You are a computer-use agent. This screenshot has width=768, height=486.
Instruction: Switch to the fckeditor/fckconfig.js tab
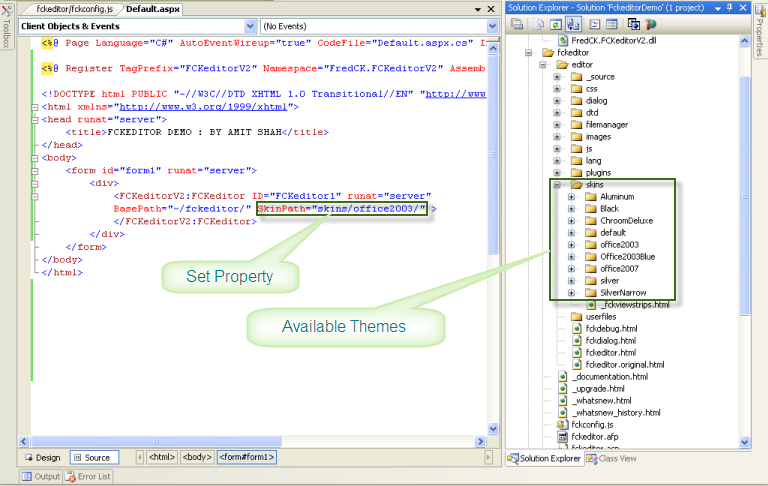coord(74,9)
